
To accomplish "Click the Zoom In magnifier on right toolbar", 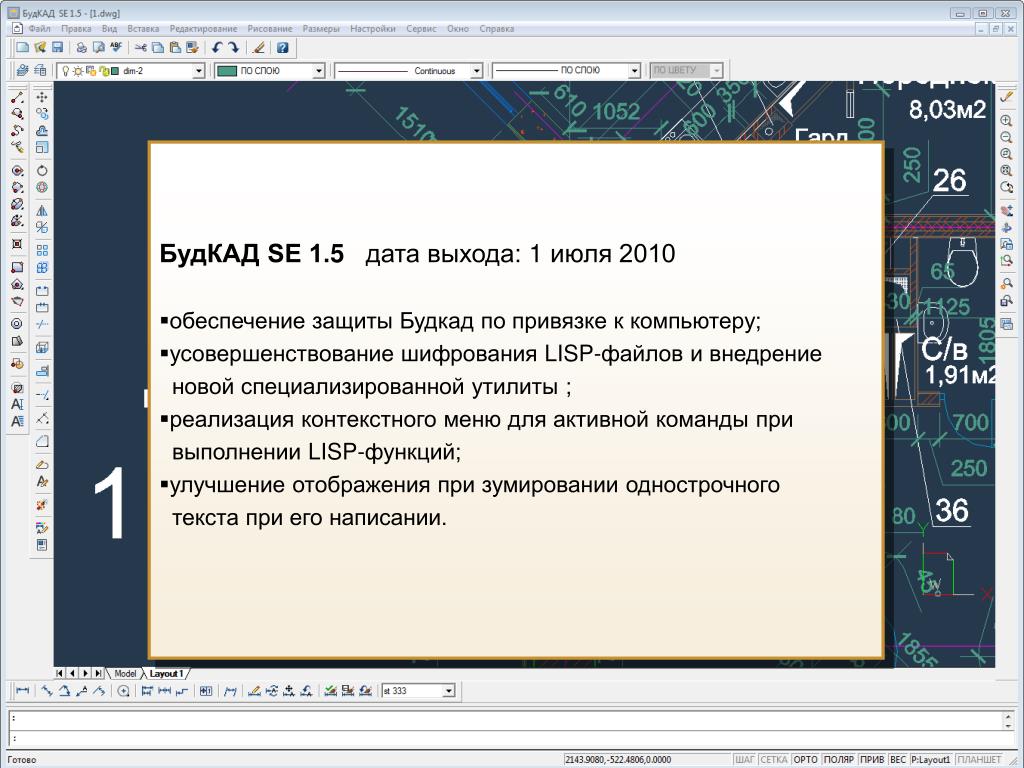I will [1006, 121].
